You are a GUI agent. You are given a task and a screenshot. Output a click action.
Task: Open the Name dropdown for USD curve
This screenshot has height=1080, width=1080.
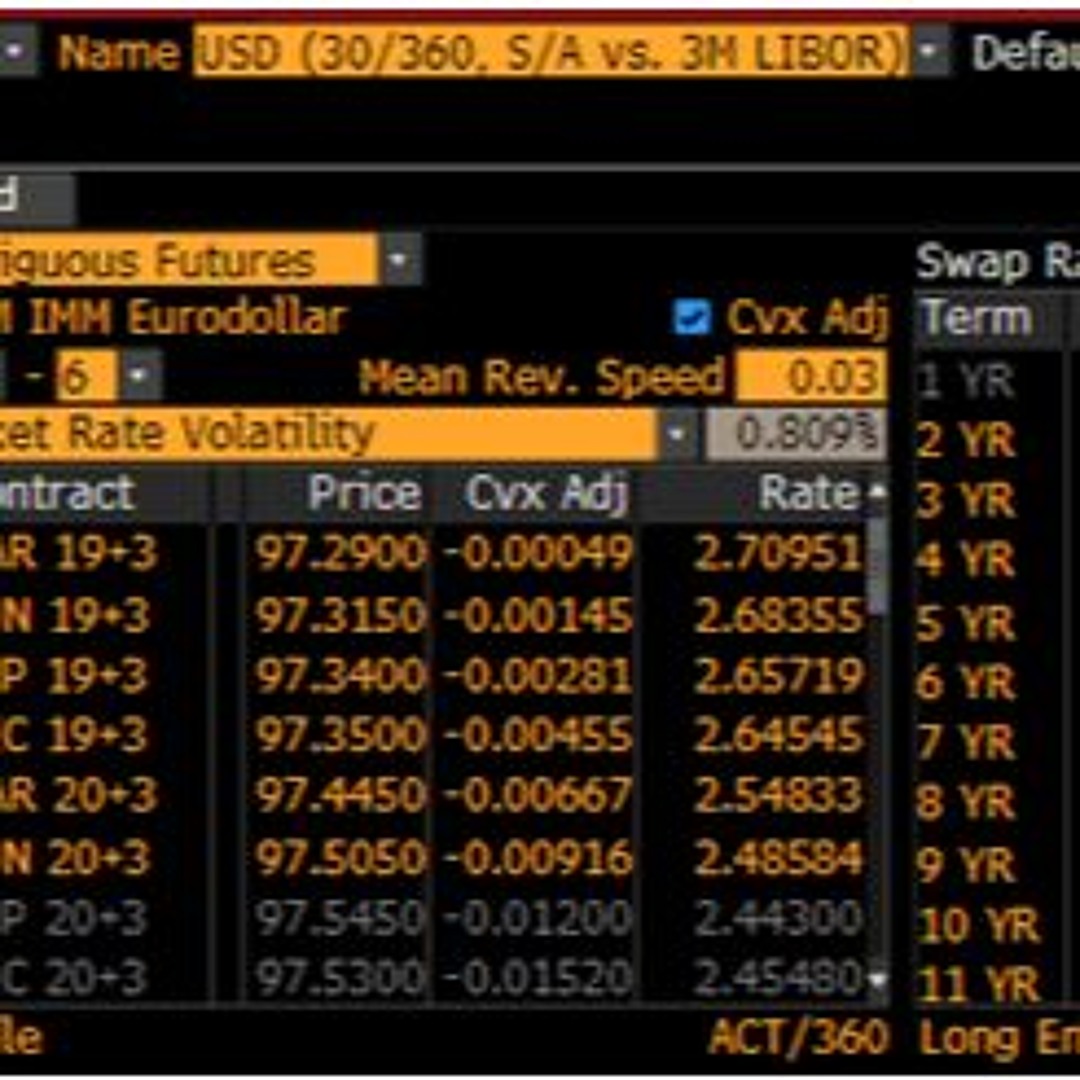930,51
